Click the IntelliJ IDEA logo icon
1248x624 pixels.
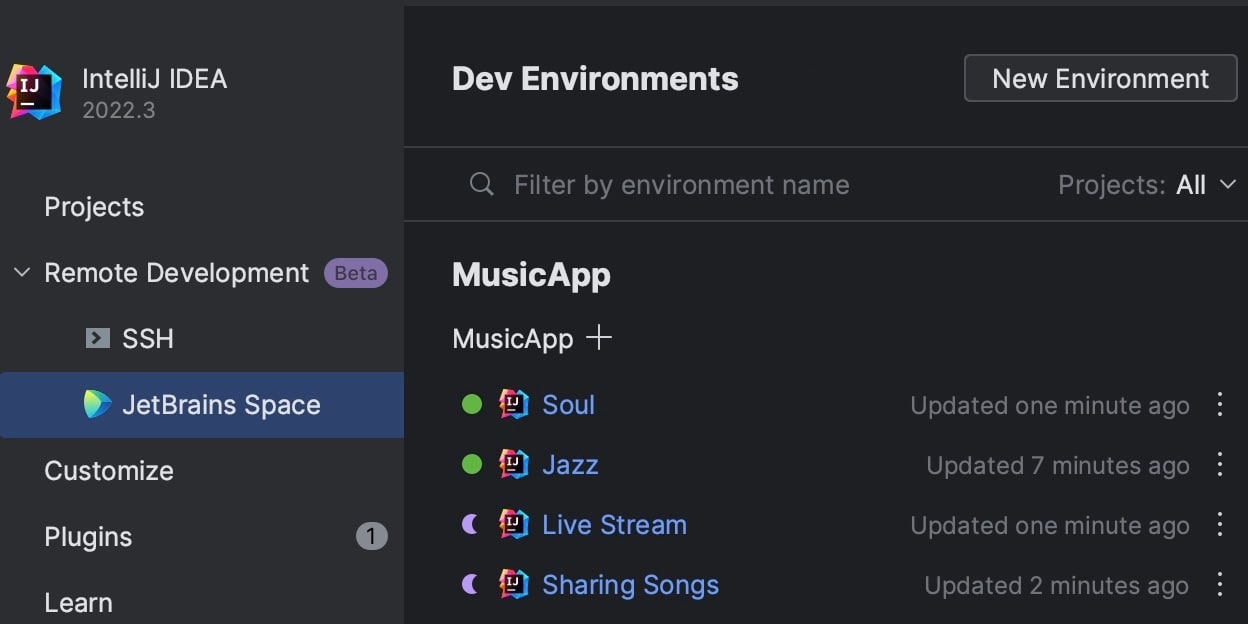pos(34,92)
